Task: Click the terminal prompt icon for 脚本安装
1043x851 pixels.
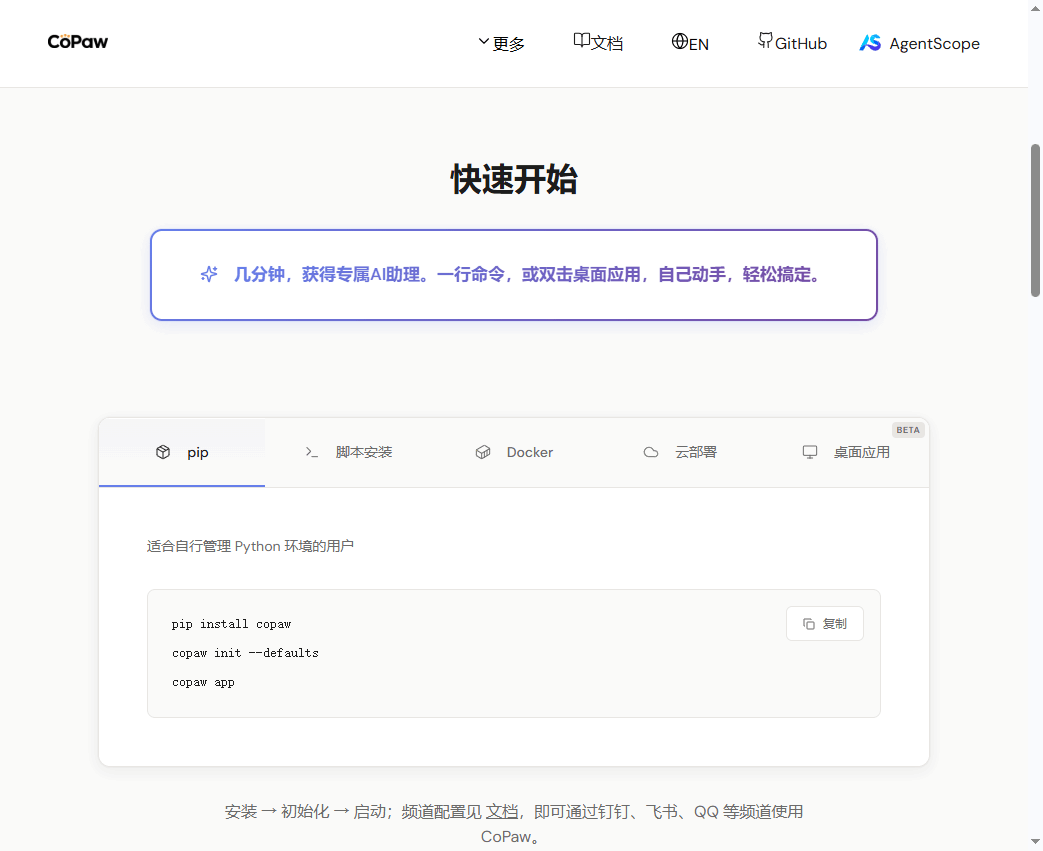Action: (312, 453)
